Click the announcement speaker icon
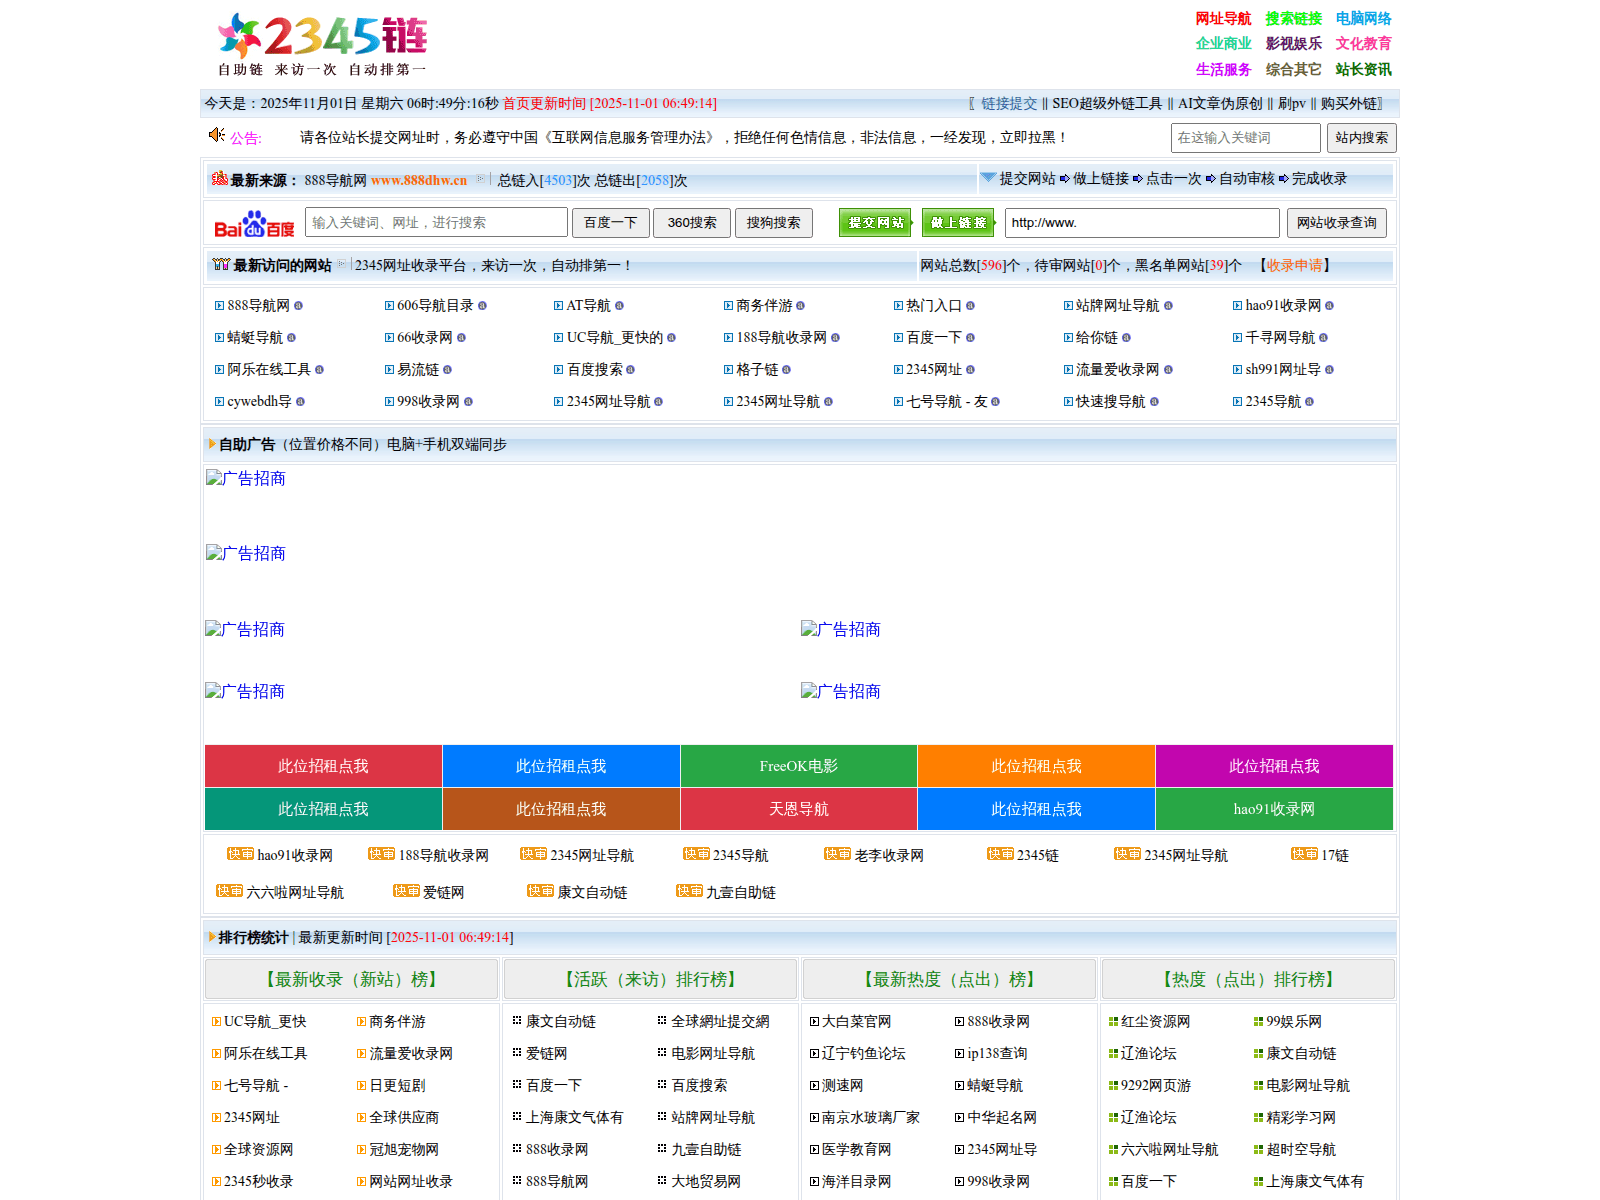This screenshot has width=1600, height=1200. point(216,135)
